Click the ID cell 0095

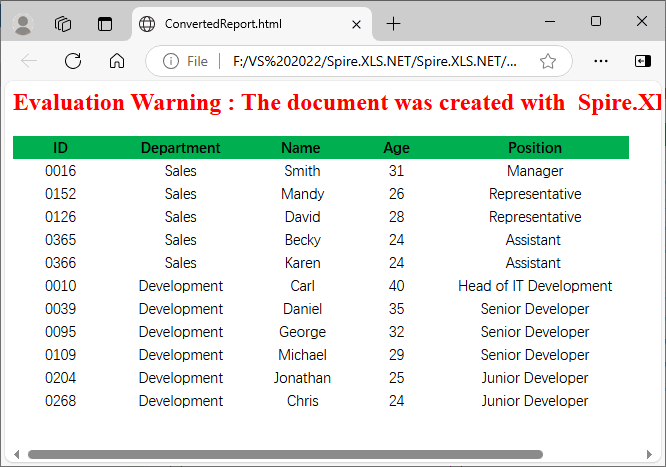click(60, 331)
